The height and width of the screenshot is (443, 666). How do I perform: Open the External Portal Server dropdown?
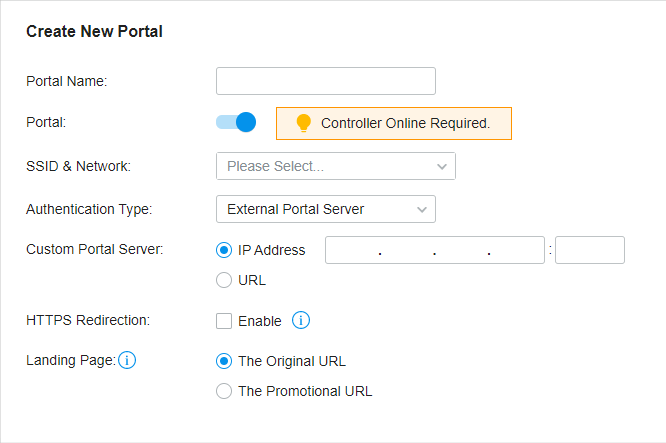tap(326, 209)
